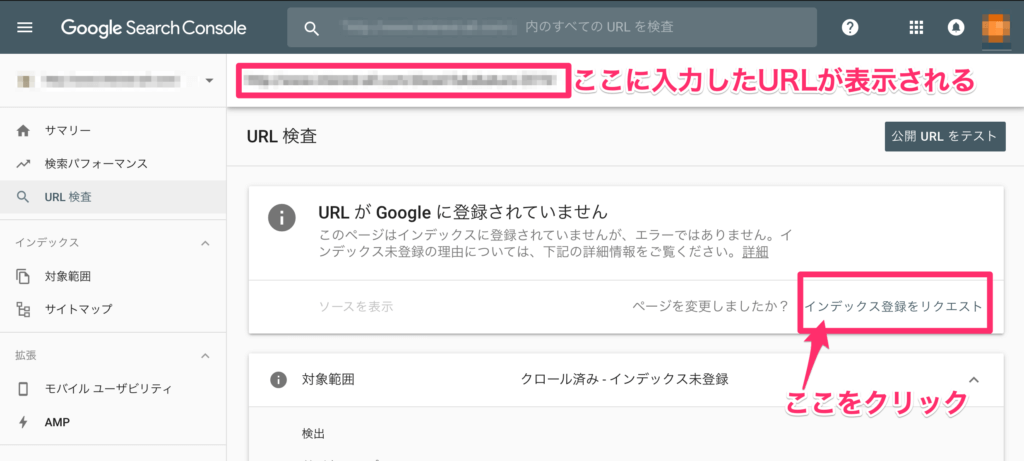Click ソースを表示
Image resolution: width=1024 pixels, height=461 pixels.
[356, 306]
